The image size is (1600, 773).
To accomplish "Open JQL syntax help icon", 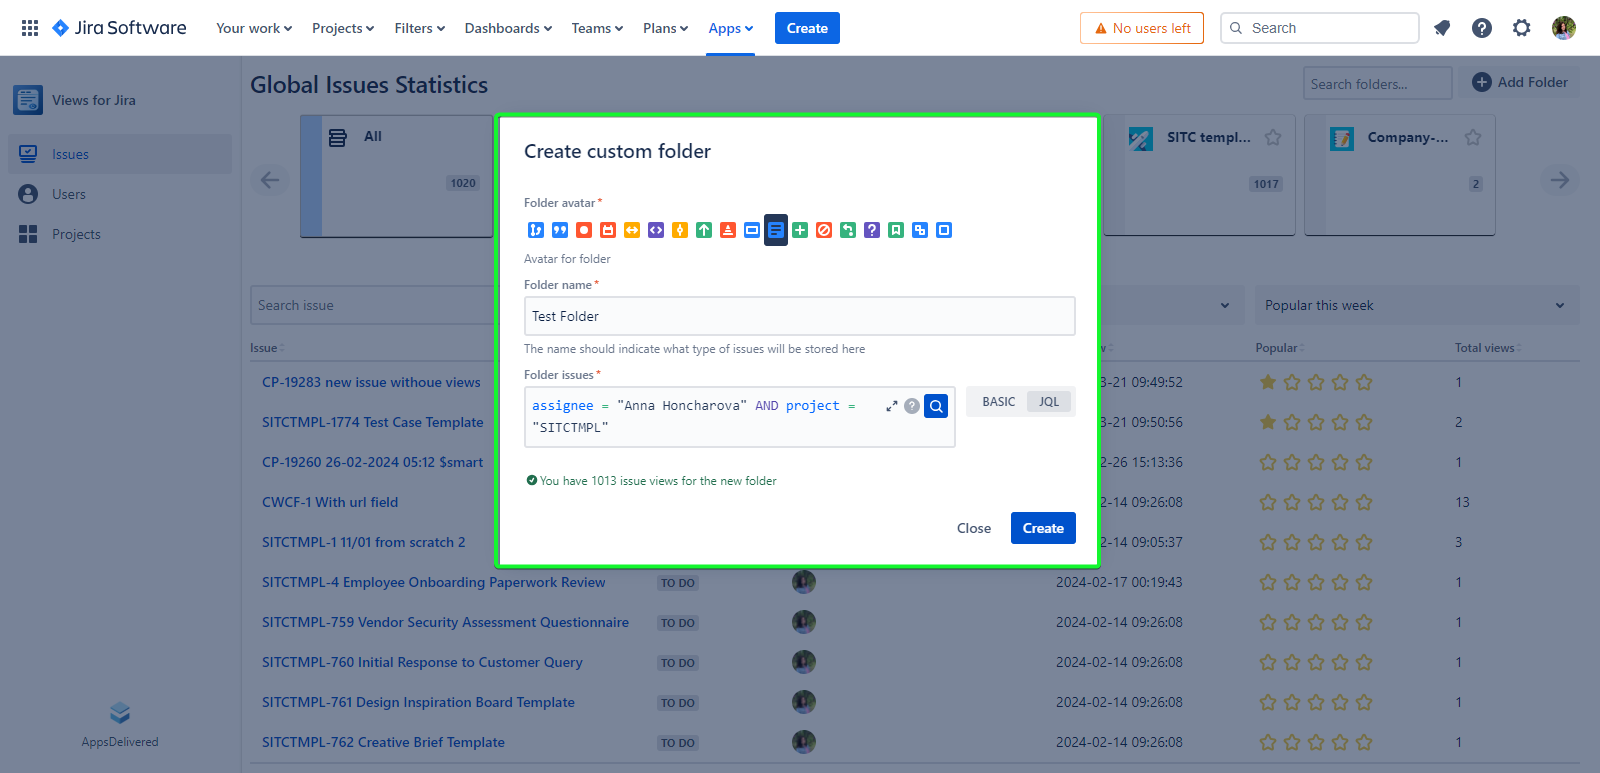I will click(x=912, y=406).
